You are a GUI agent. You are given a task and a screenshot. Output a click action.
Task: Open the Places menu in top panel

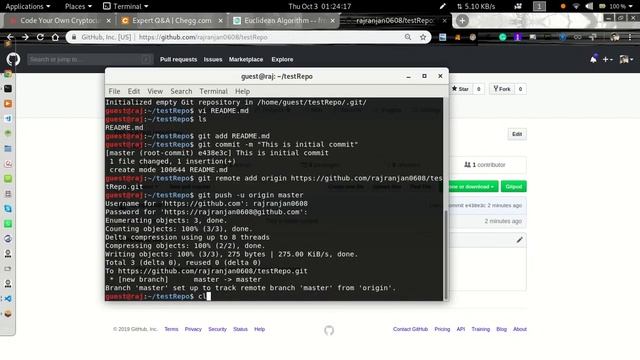(78, 6)
